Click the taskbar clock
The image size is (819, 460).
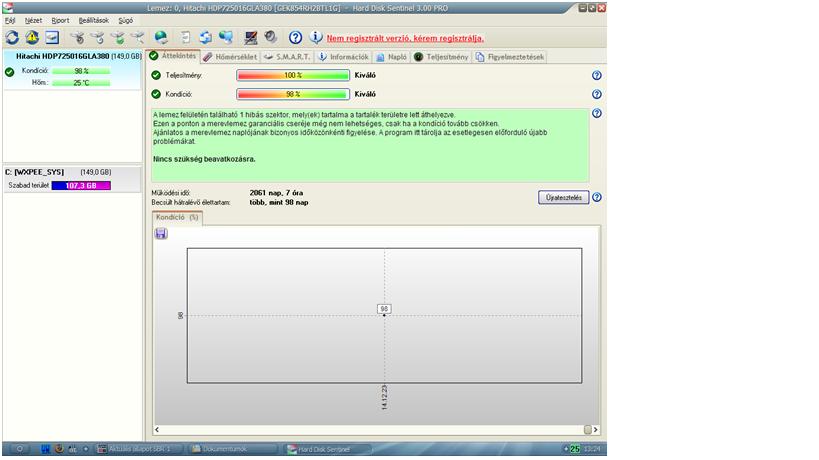592,449
